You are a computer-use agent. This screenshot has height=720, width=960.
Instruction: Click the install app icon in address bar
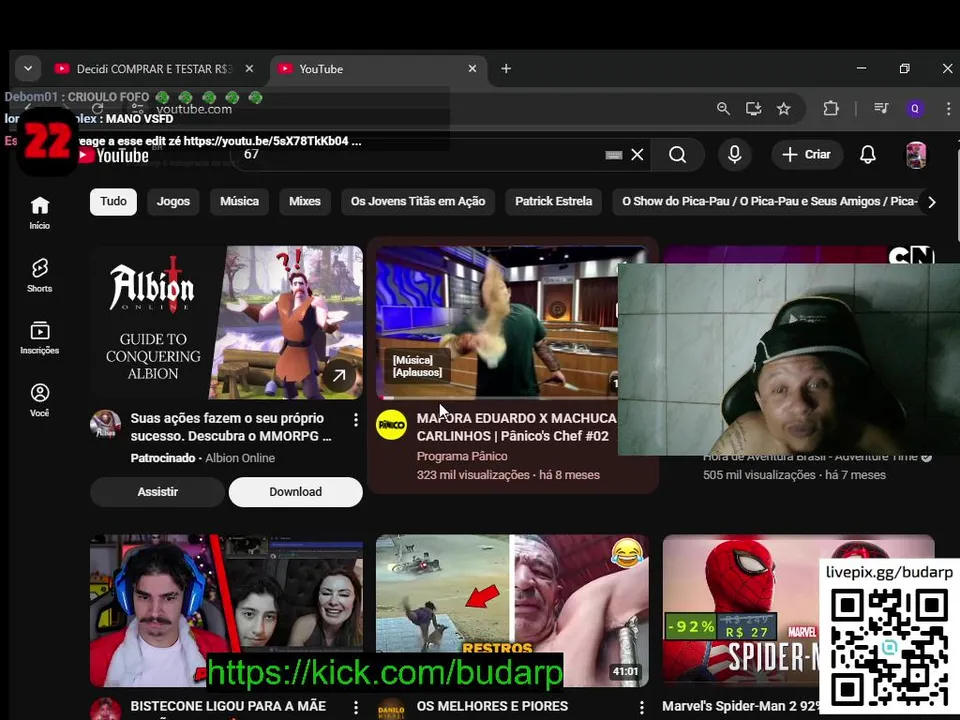pyautogui.click(x=753, y=108)
